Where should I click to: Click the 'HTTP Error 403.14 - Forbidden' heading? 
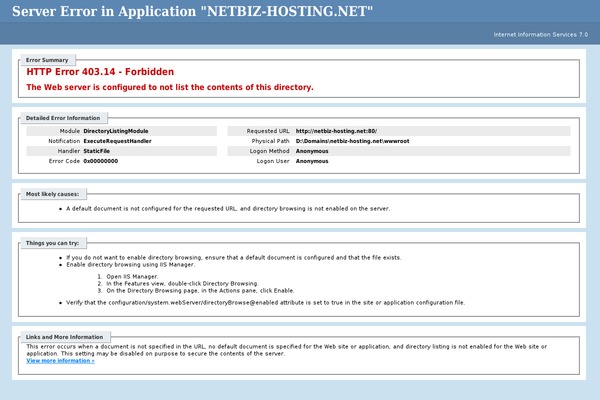100,72
